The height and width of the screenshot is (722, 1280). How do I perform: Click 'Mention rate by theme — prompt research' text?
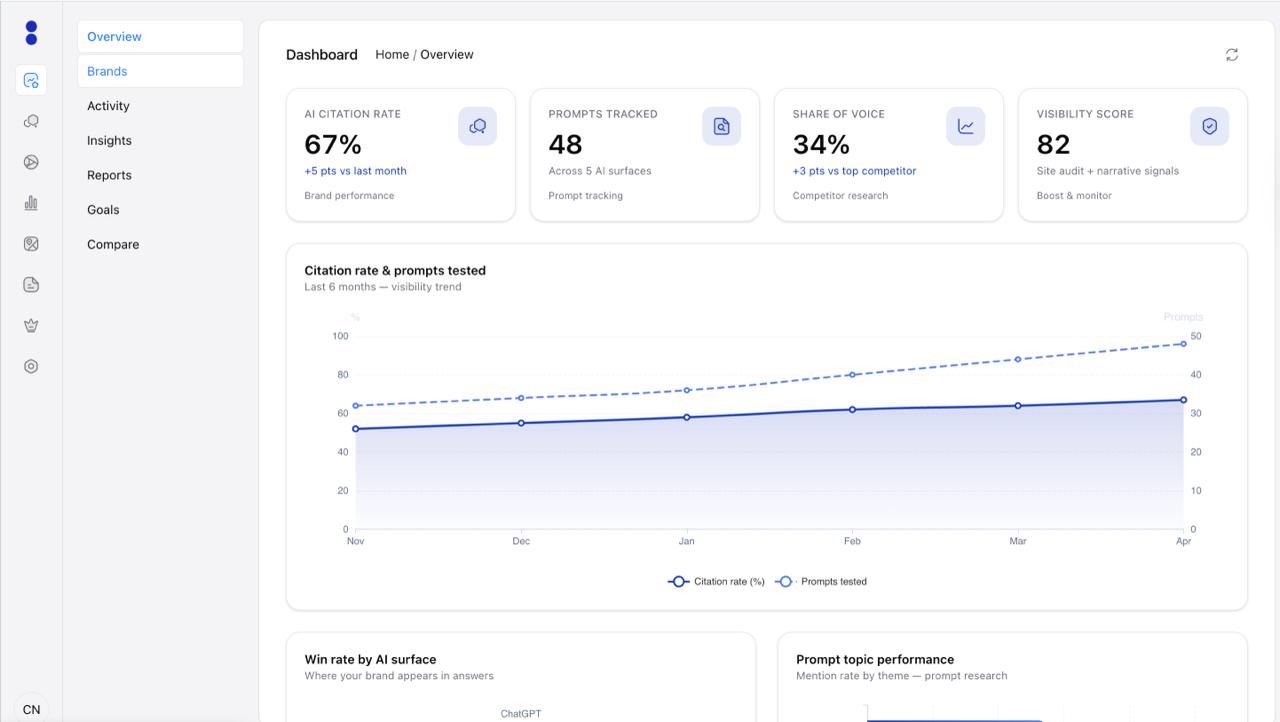pyautogui.click(x=902, y=676)
